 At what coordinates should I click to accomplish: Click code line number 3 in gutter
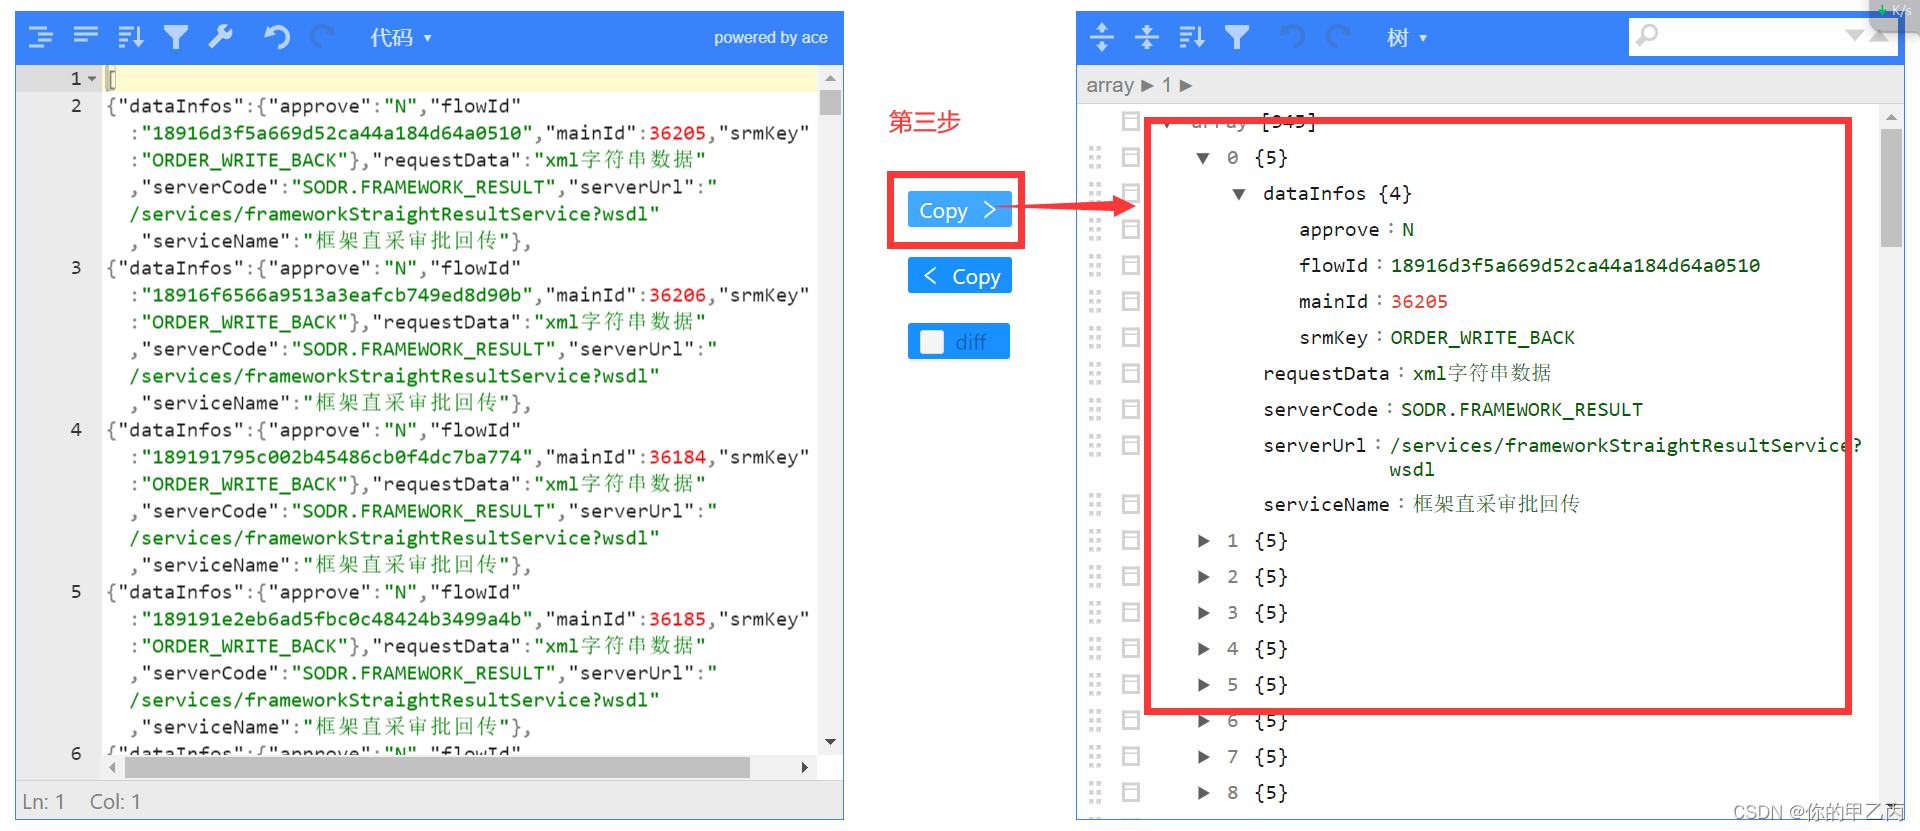tap(76, 268)
